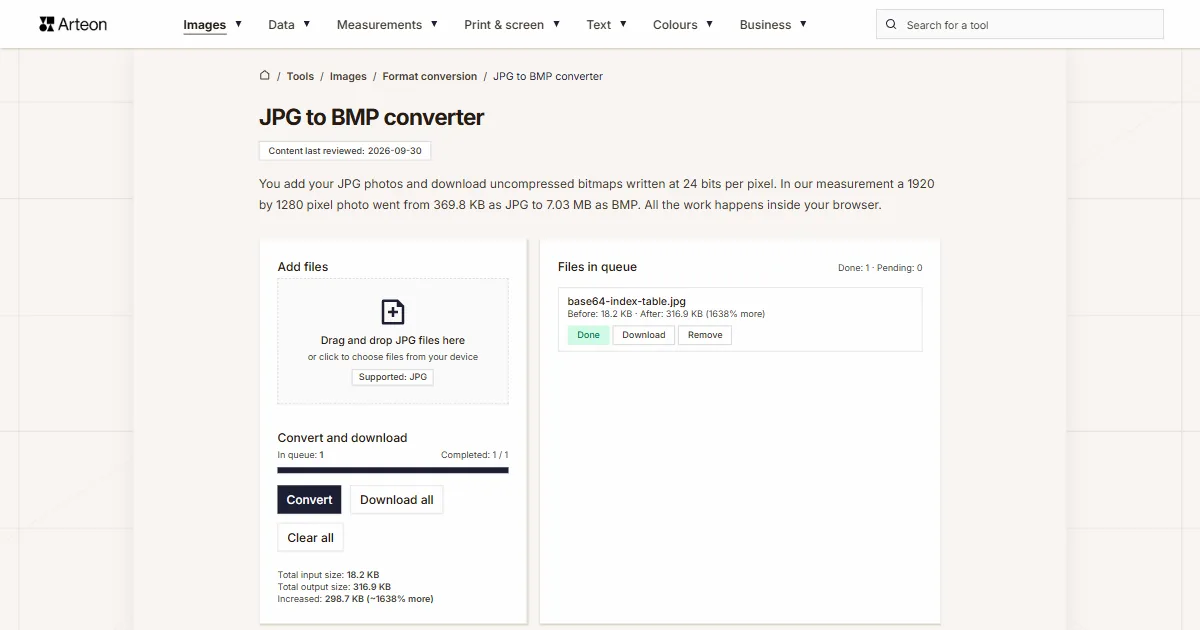Click the Supported: JPG tag
This screenshot has width=1200, height=630.
[x=393, y=377]
